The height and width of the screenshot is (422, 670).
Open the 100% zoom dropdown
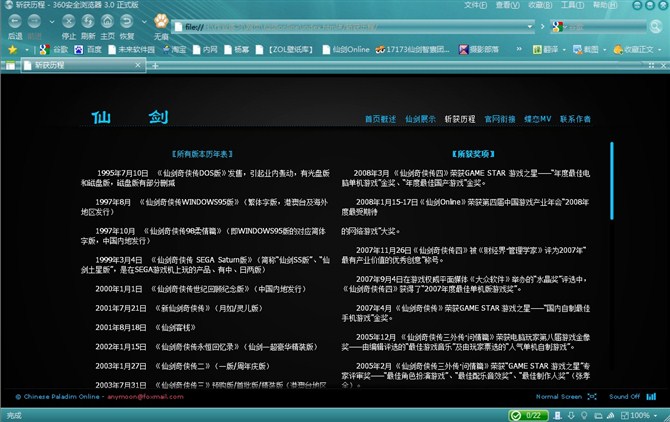click(656, 415)
